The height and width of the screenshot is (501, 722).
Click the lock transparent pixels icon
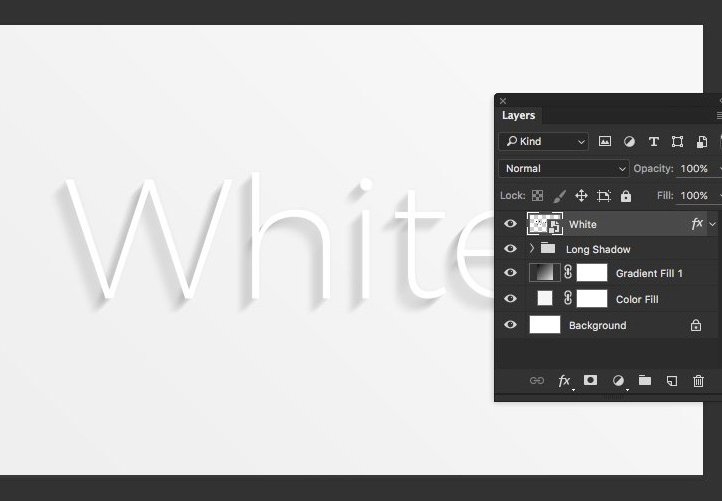(x=537, y=196)
